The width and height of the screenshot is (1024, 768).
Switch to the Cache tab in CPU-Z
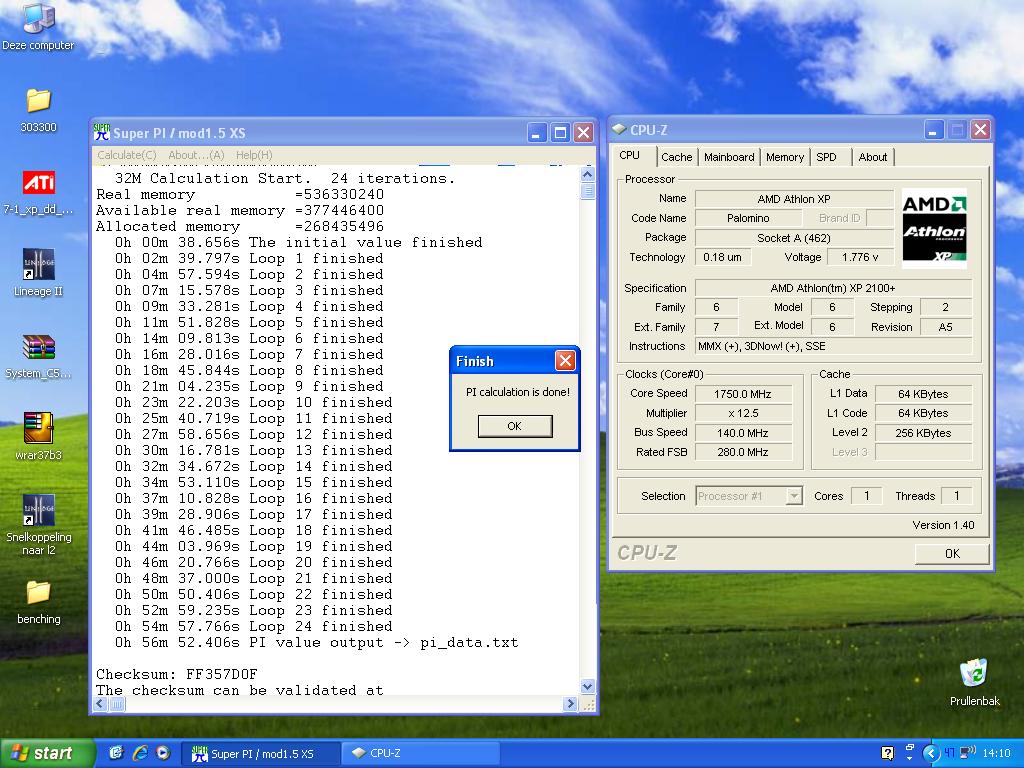click(x=677, y=157)
